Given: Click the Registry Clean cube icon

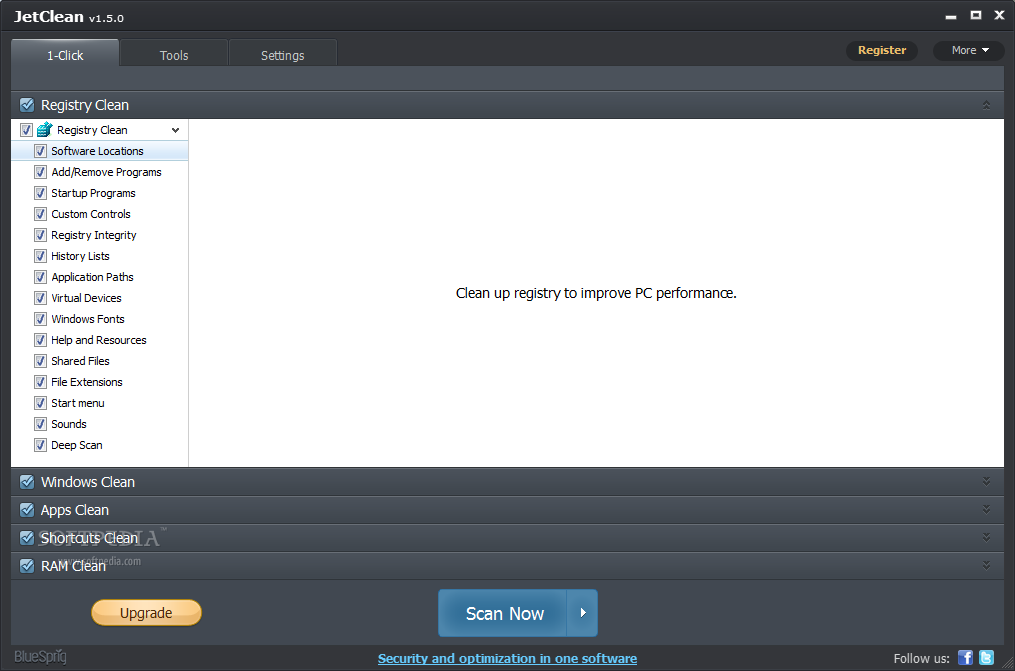Looking at the screenshot, I should pyautogui.click(x=44, y=129).
